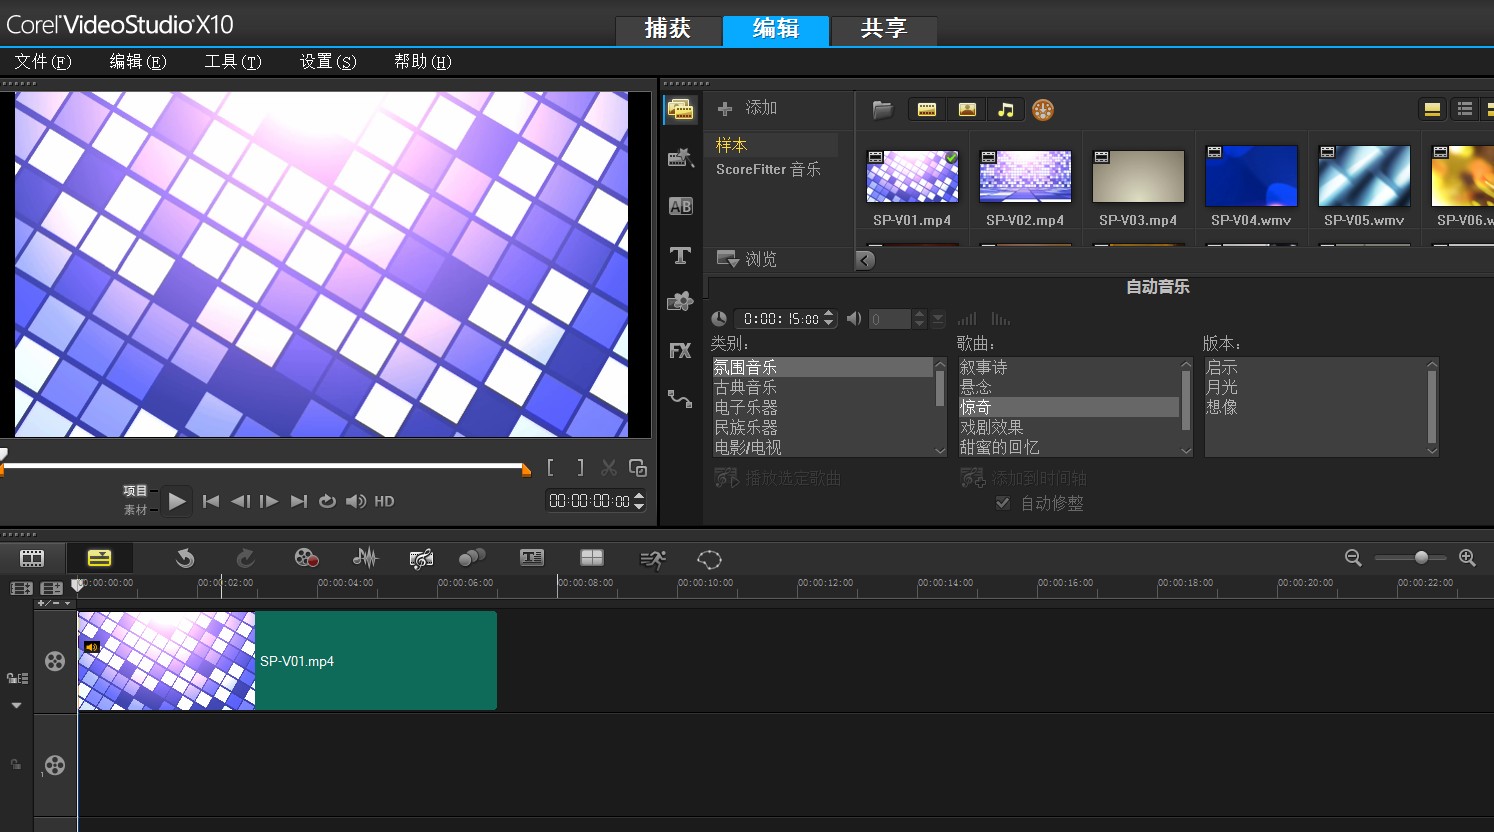Toggle showing photos in library
1494x832 pixels.
coord(967,109)
